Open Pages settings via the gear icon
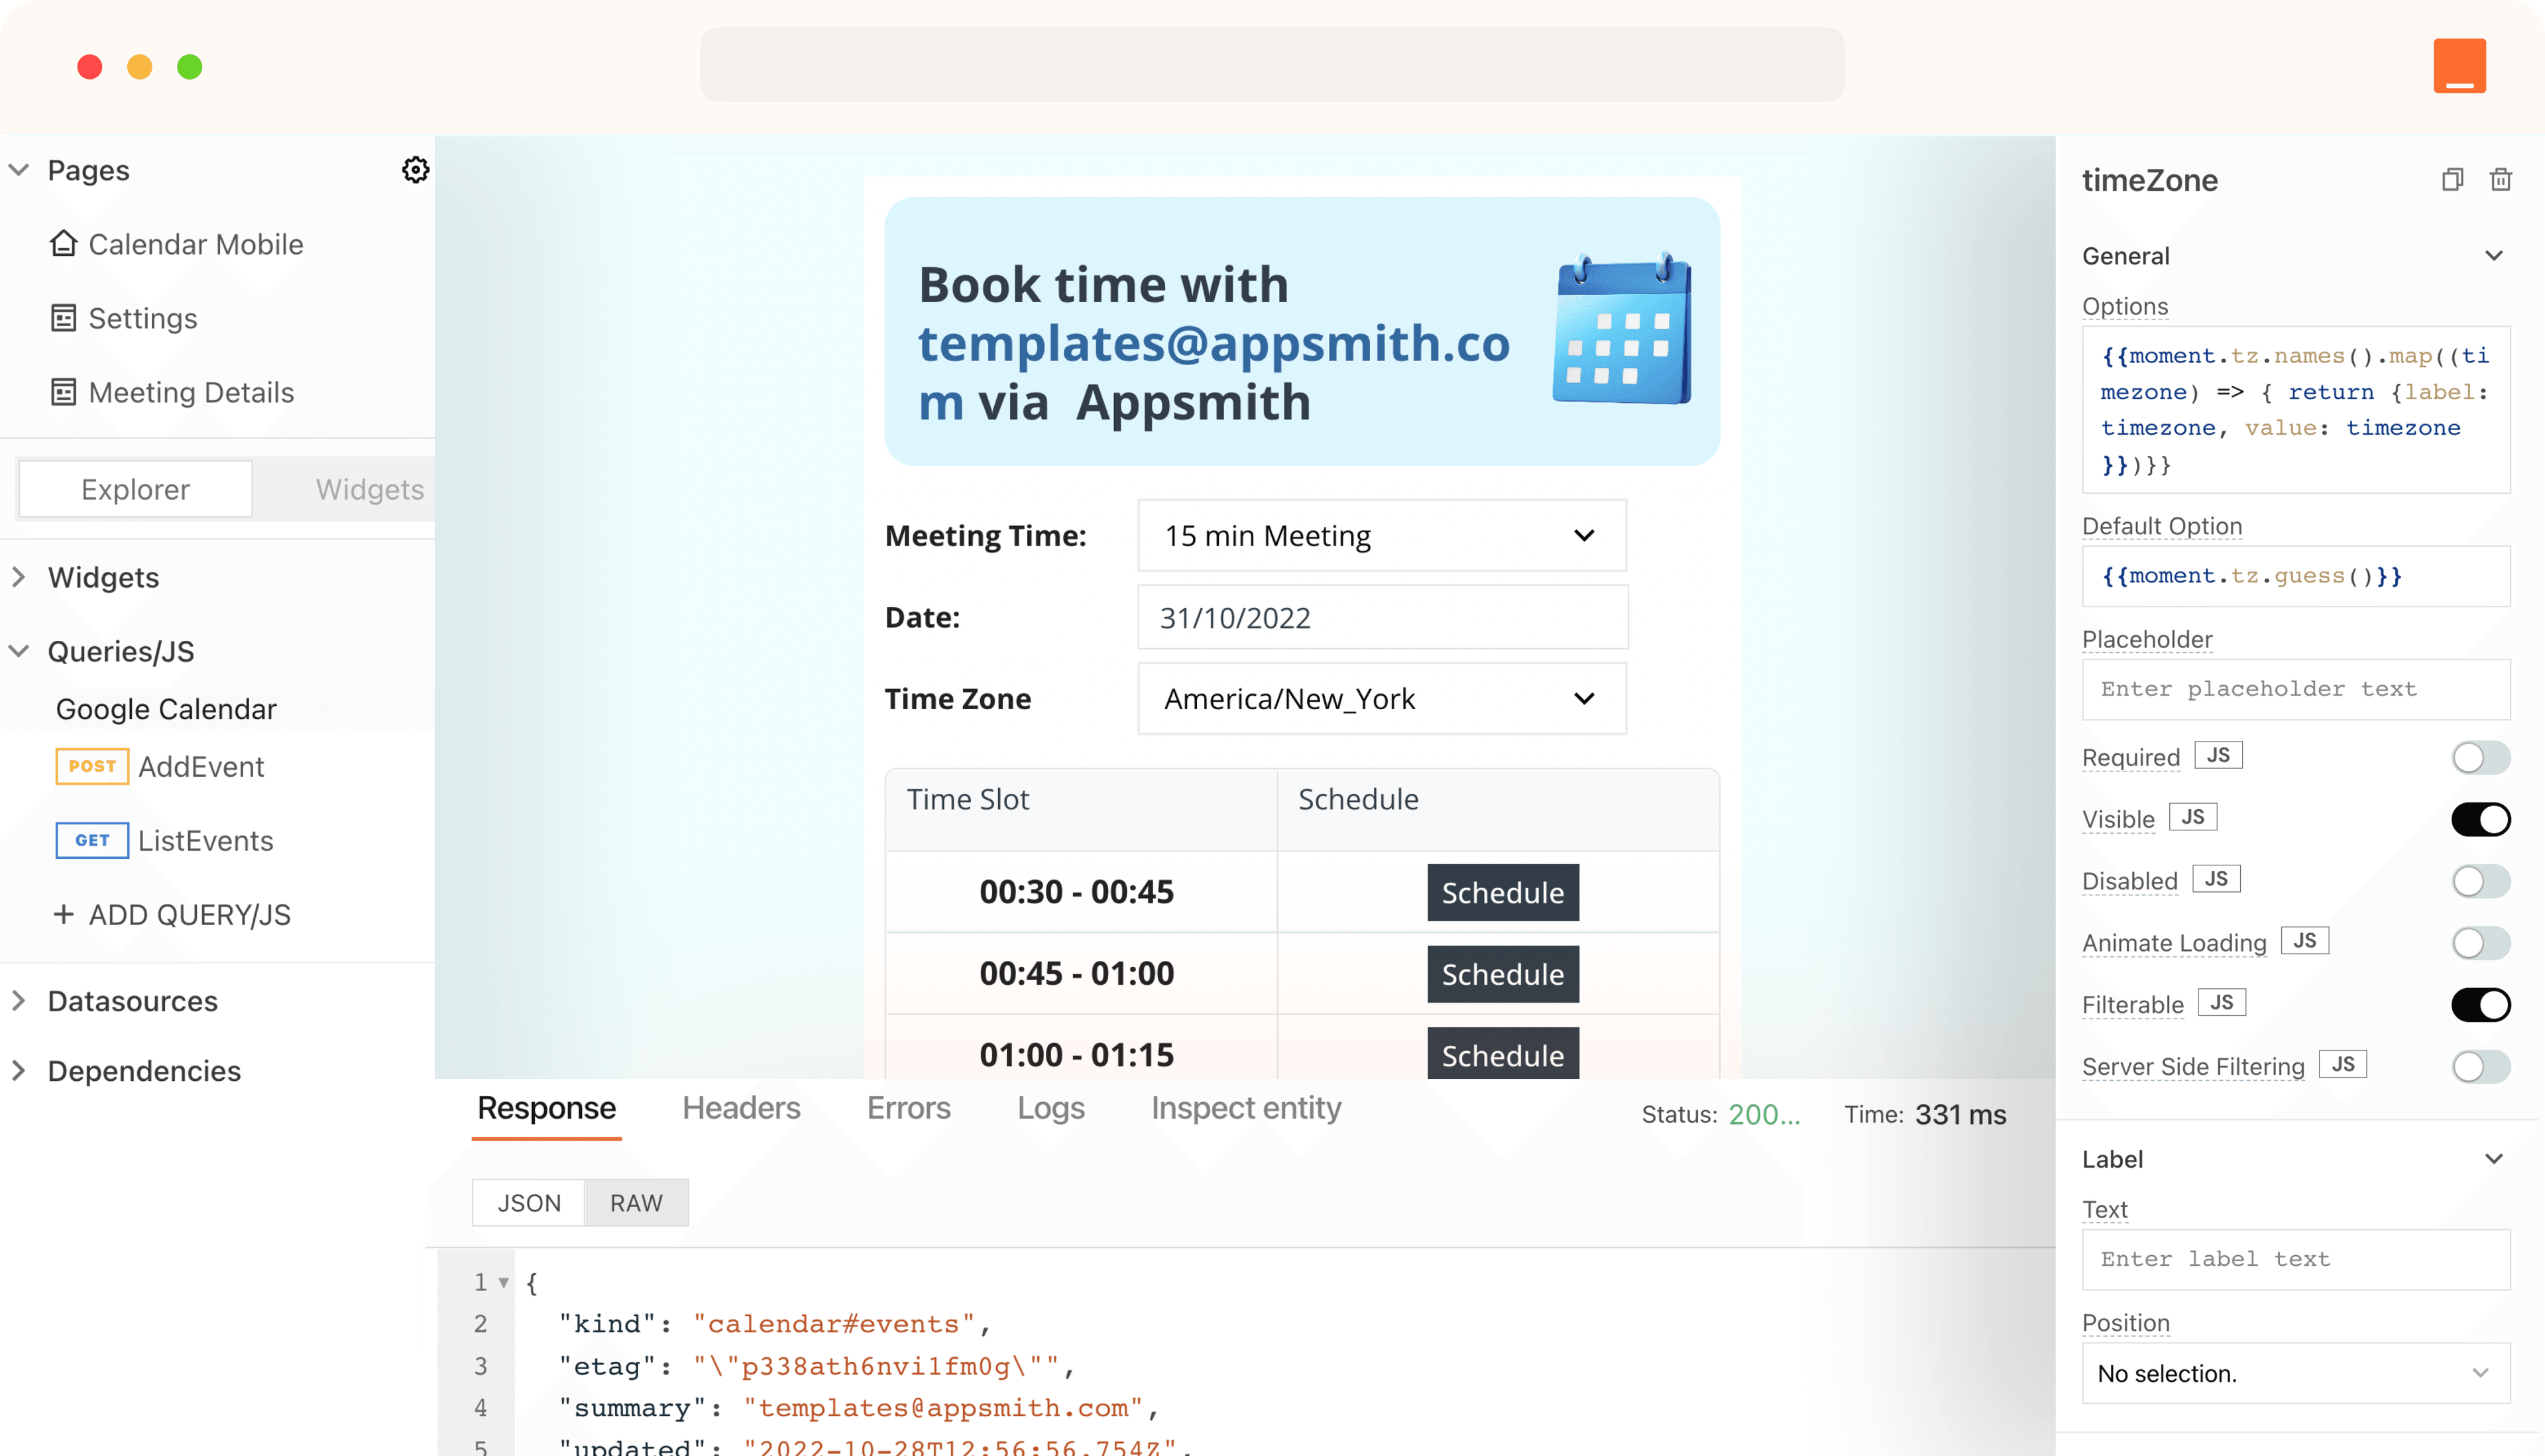Screen dimensions: 2545x1456 point(416,169)
